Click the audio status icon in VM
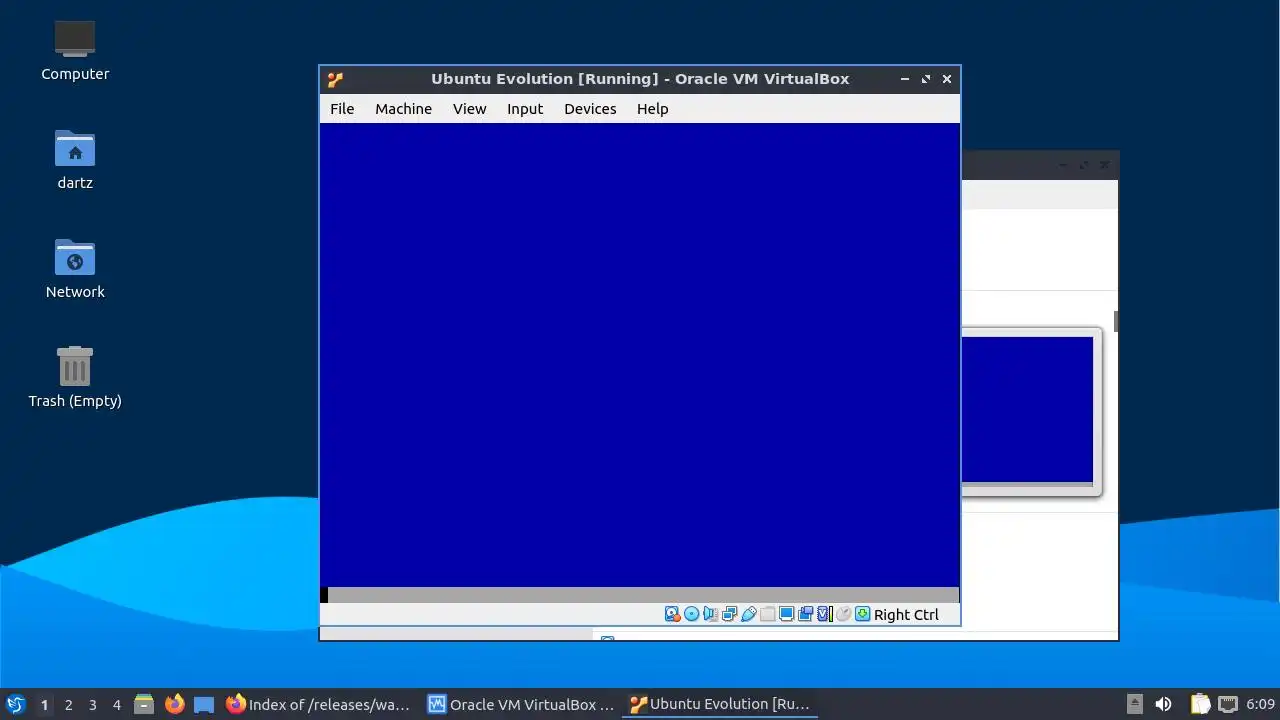The width and height of the screenshot is (1280, 720). [x=710, y=614]
